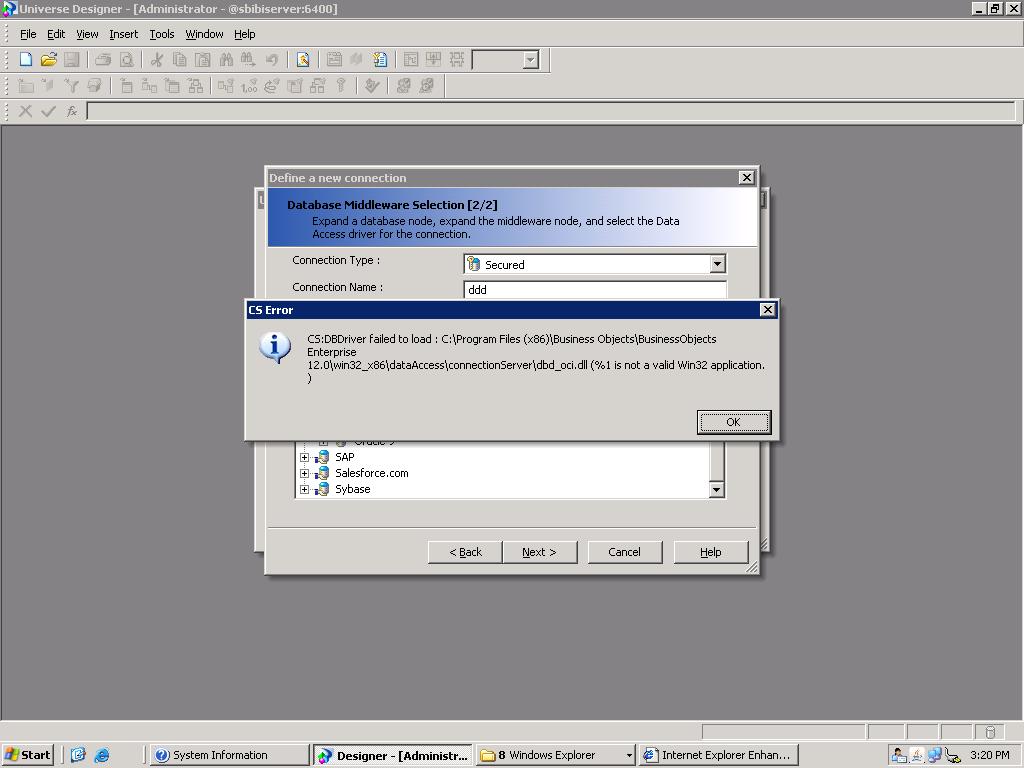Click the Internet Explorer quick launch icon
The image size is (1024, 768).
pyautogui.click(x=102, y=755)
